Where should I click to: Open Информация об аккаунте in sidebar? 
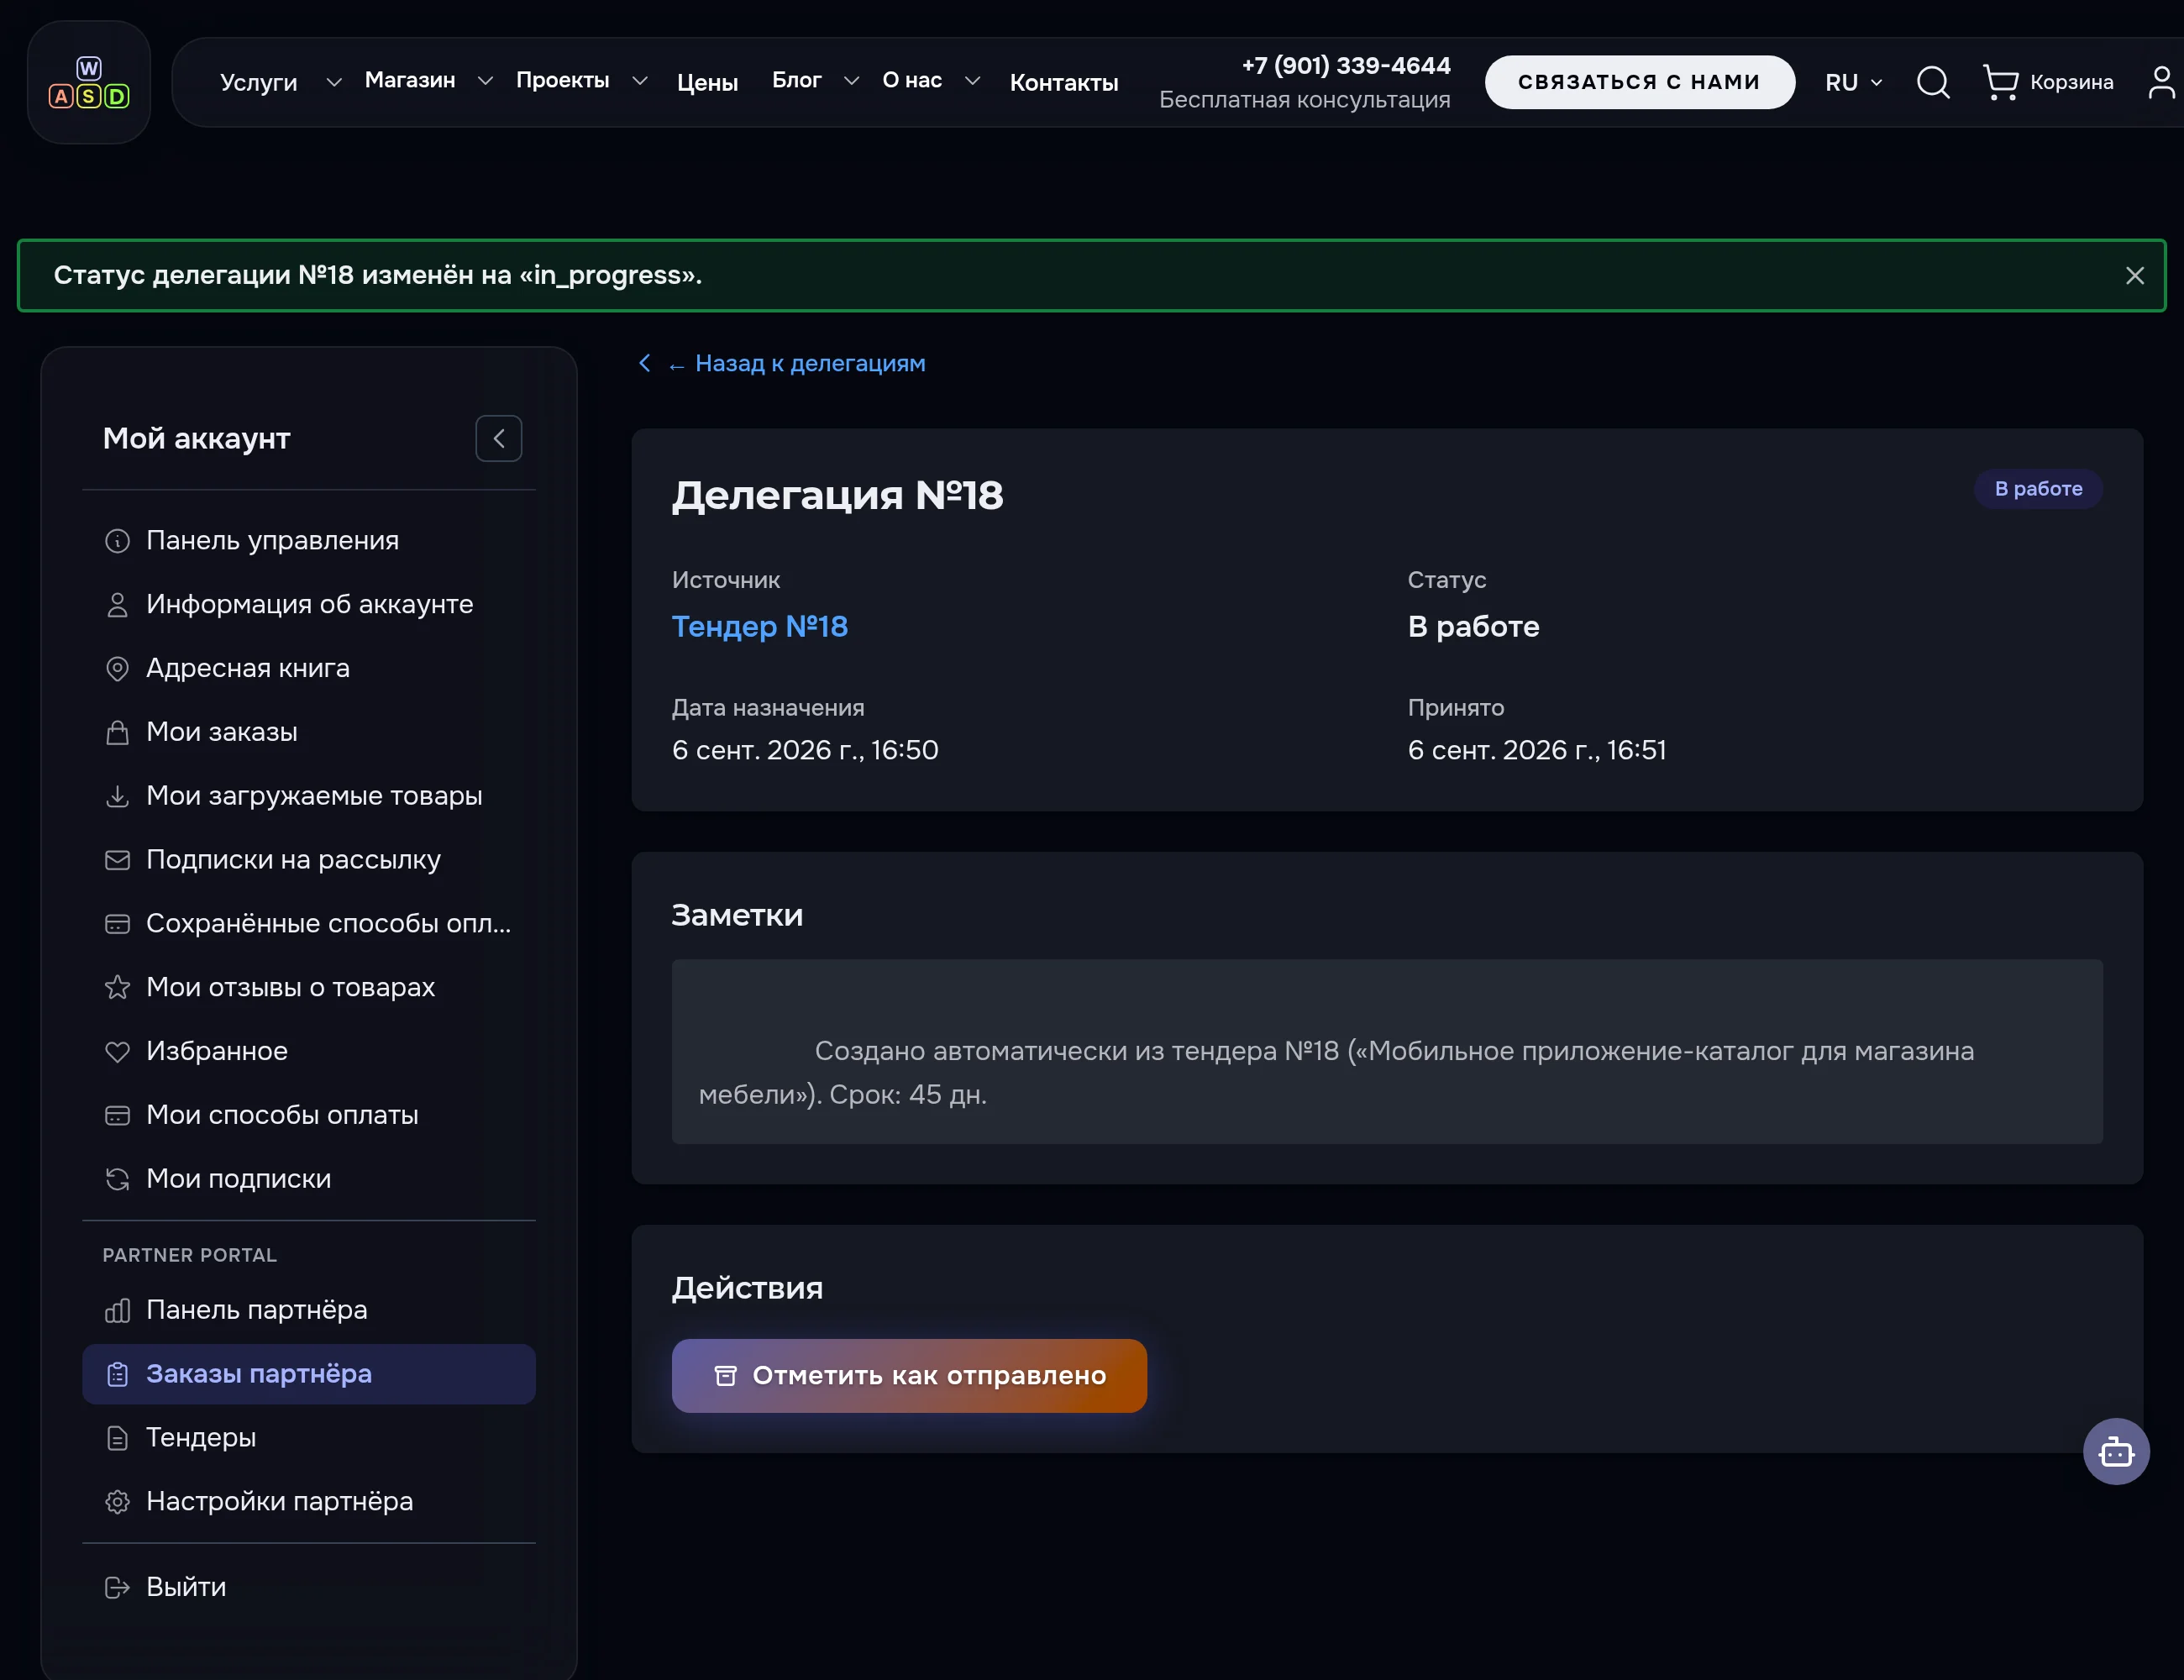(x=309, y=604)
